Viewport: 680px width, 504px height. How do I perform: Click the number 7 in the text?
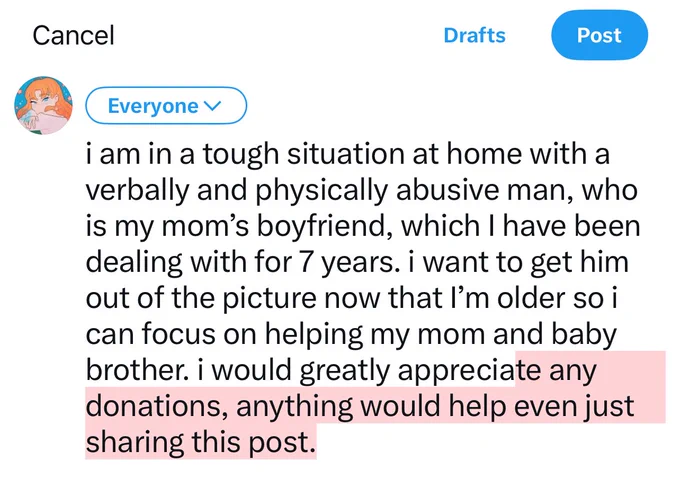pos(306,263)
